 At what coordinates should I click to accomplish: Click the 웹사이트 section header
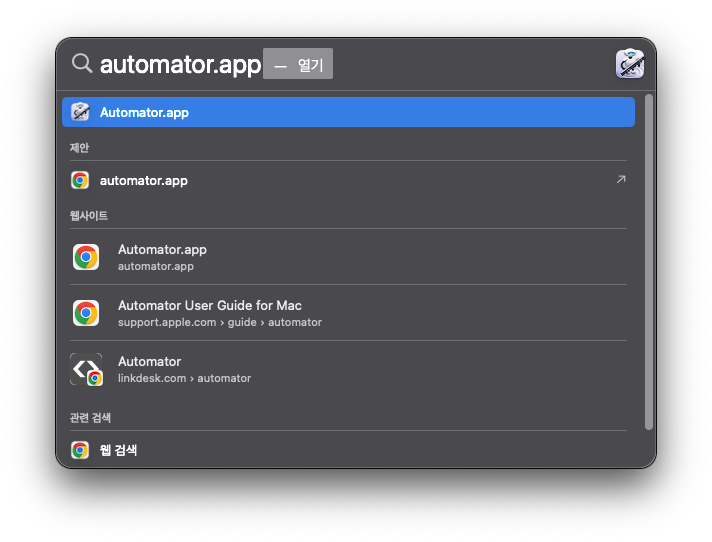coord(89,216)
